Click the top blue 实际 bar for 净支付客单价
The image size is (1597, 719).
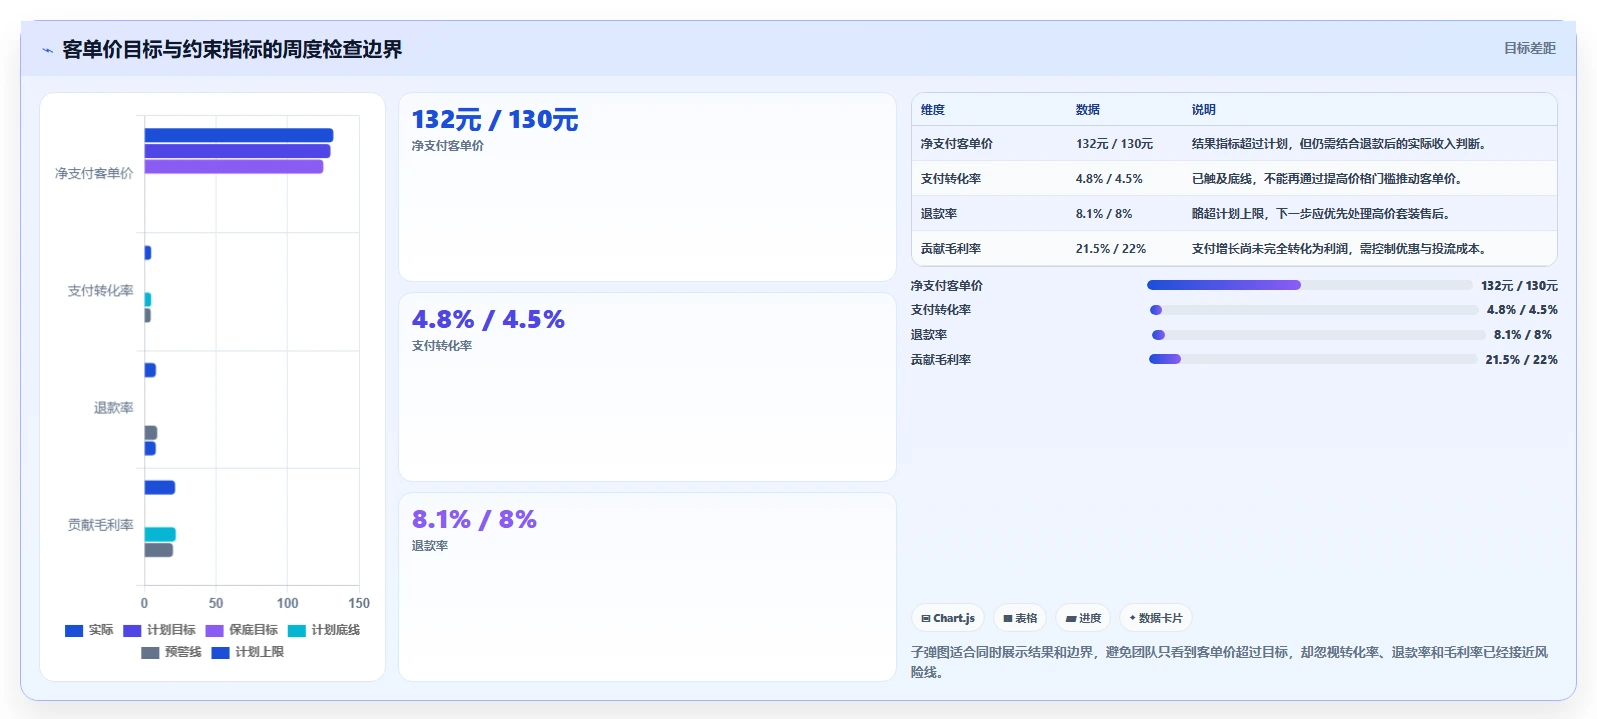click(x=239, y=135)
